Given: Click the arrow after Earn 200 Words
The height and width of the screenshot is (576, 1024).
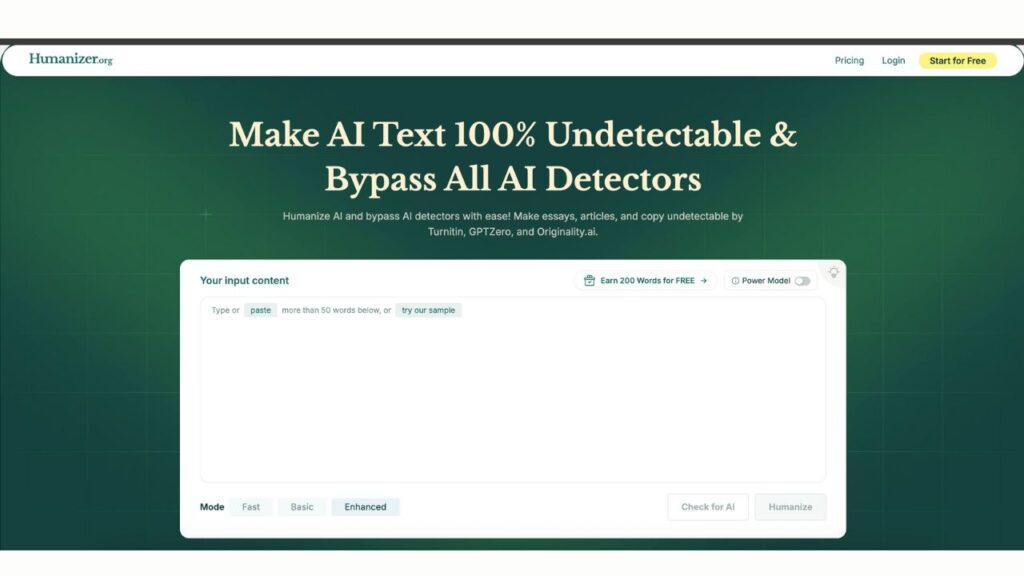Looking at the screenshot, I should pos(704,281).
